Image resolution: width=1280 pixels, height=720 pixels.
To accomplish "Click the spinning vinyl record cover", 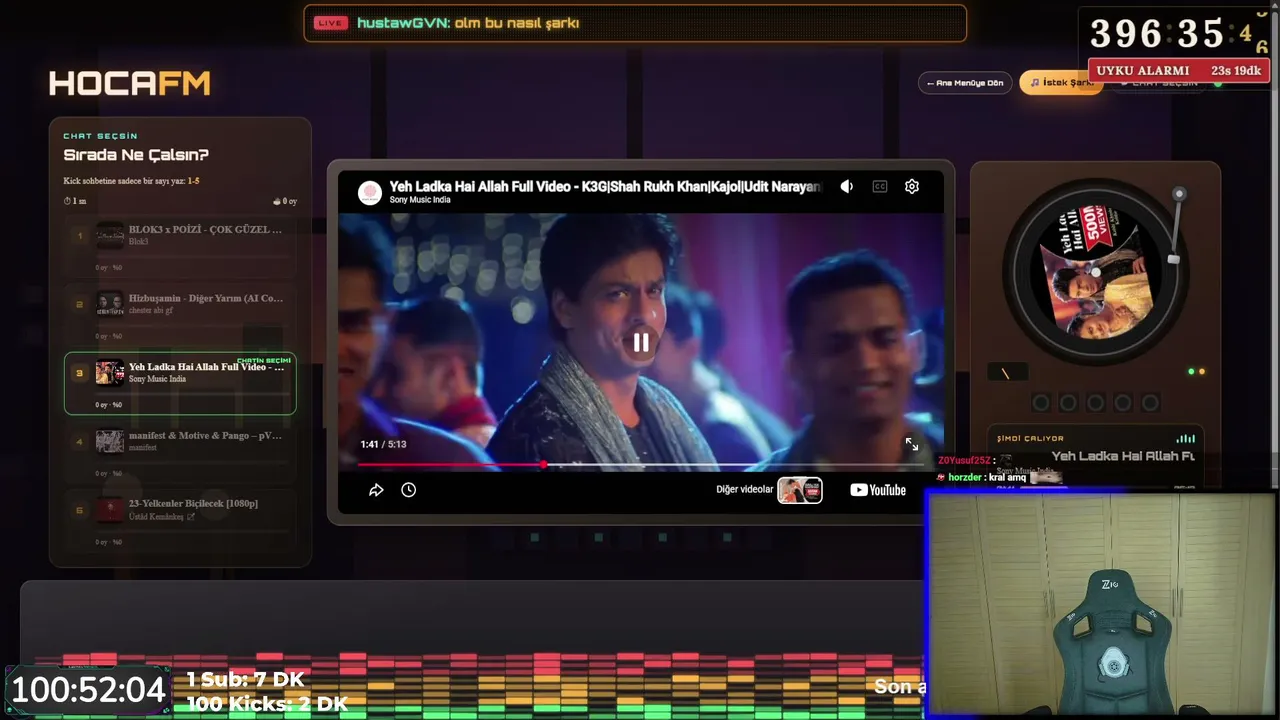I will pos(1094,272).
